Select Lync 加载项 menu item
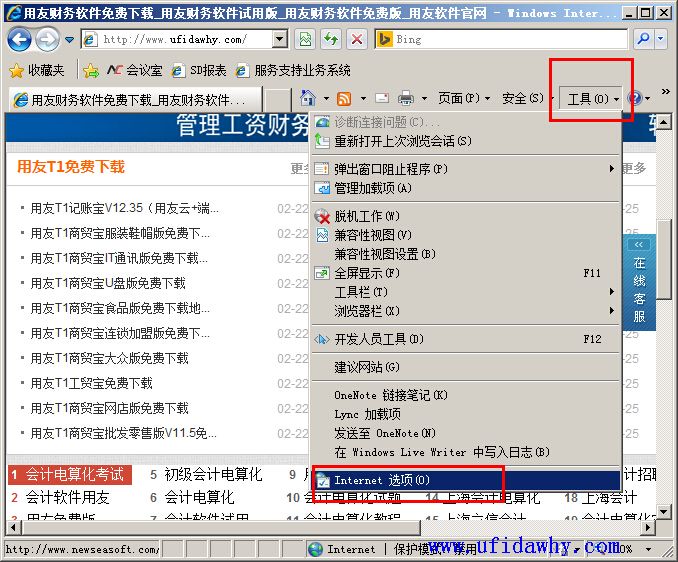The height and width of the screenshot is (562, 678). coord(465,414)
